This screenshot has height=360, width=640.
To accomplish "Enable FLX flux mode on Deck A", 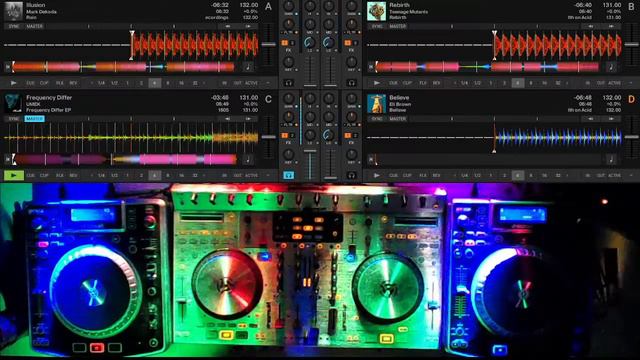I will [60, 83].
